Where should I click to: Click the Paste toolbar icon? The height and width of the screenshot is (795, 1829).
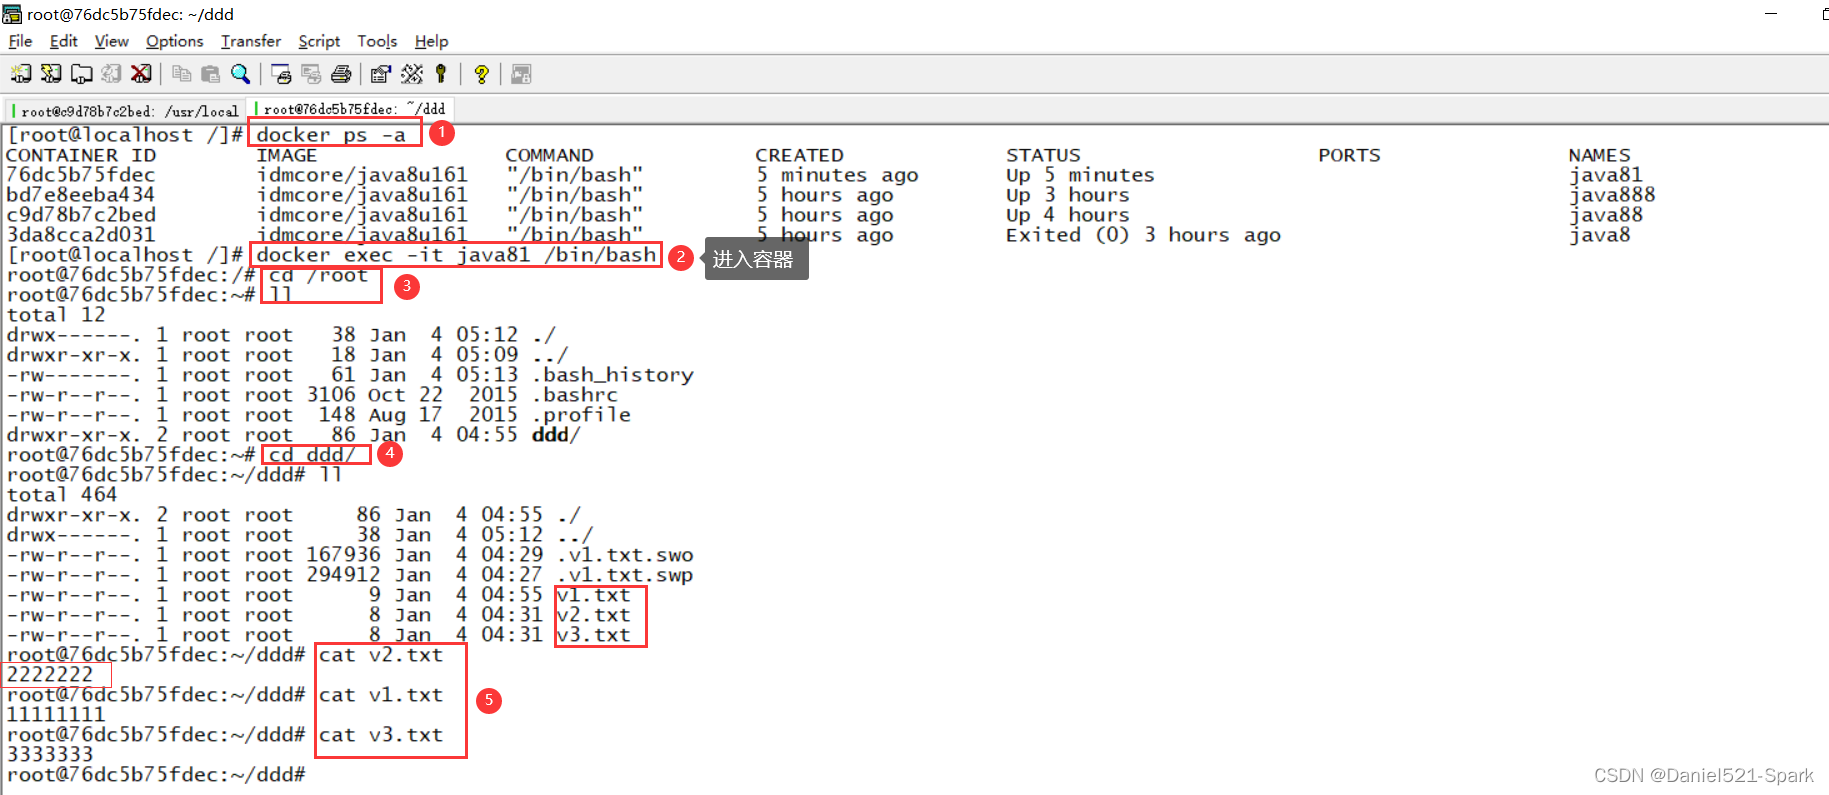coord(210,74)
